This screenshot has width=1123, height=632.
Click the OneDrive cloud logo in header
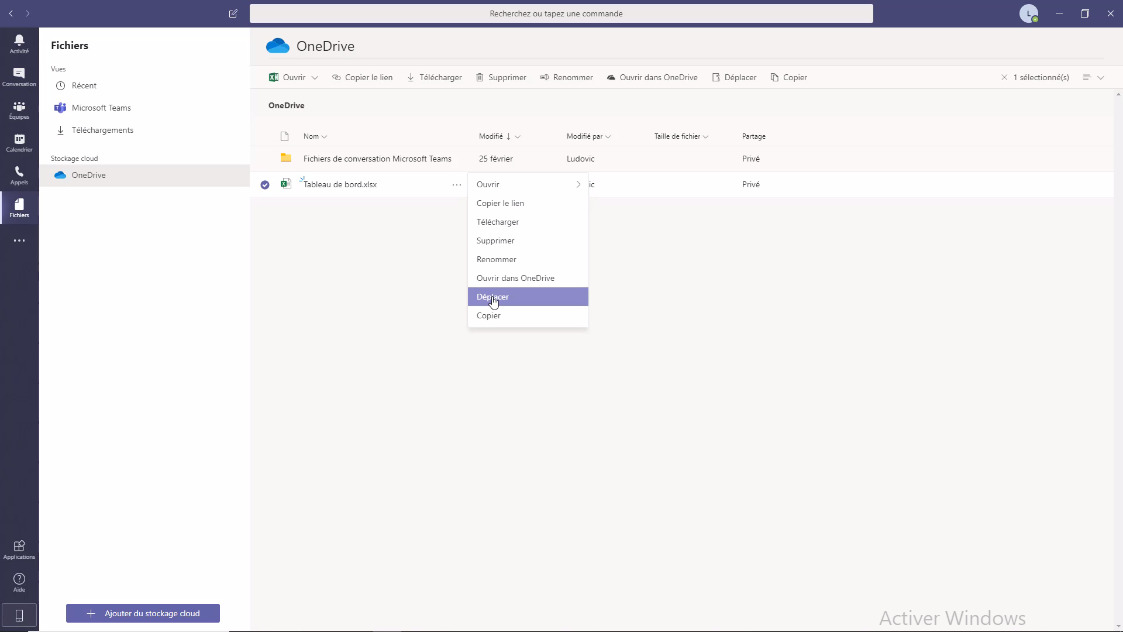click(277, 46)
